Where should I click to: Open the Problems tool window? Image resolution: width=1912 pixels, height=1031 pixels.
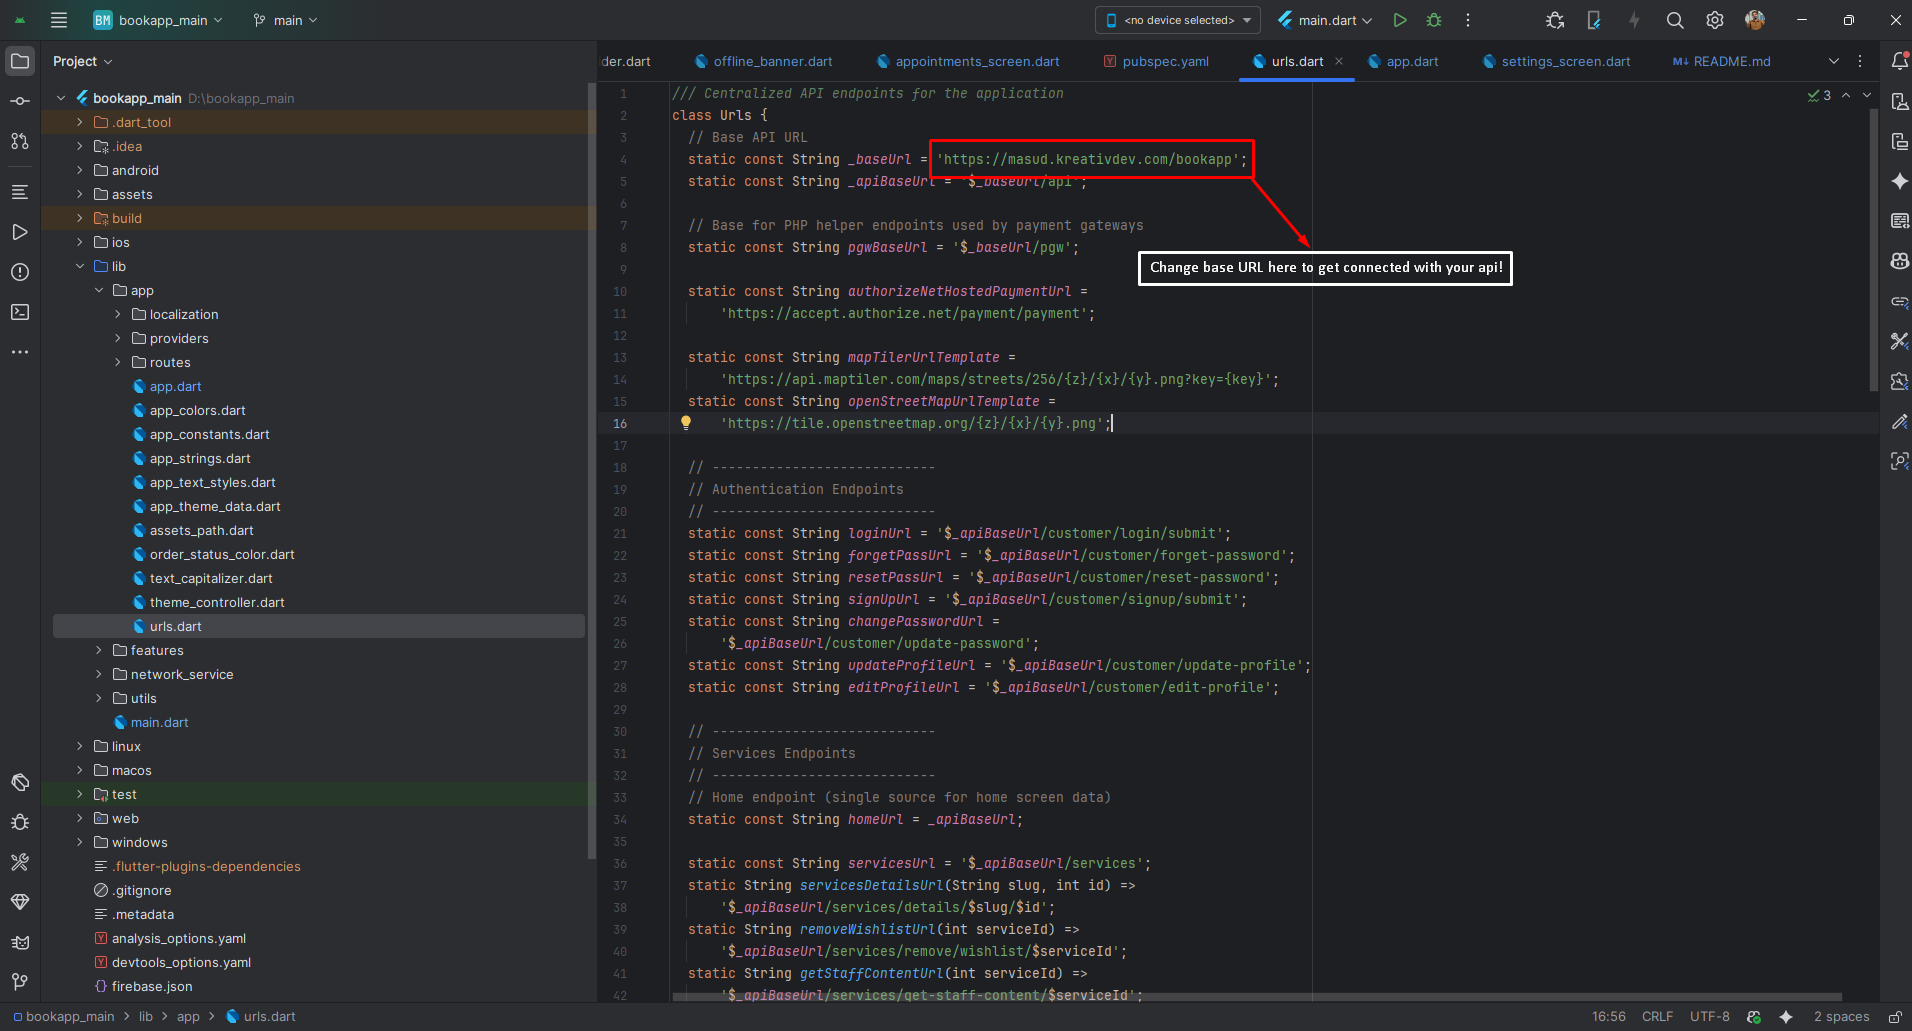coord(20,272)
